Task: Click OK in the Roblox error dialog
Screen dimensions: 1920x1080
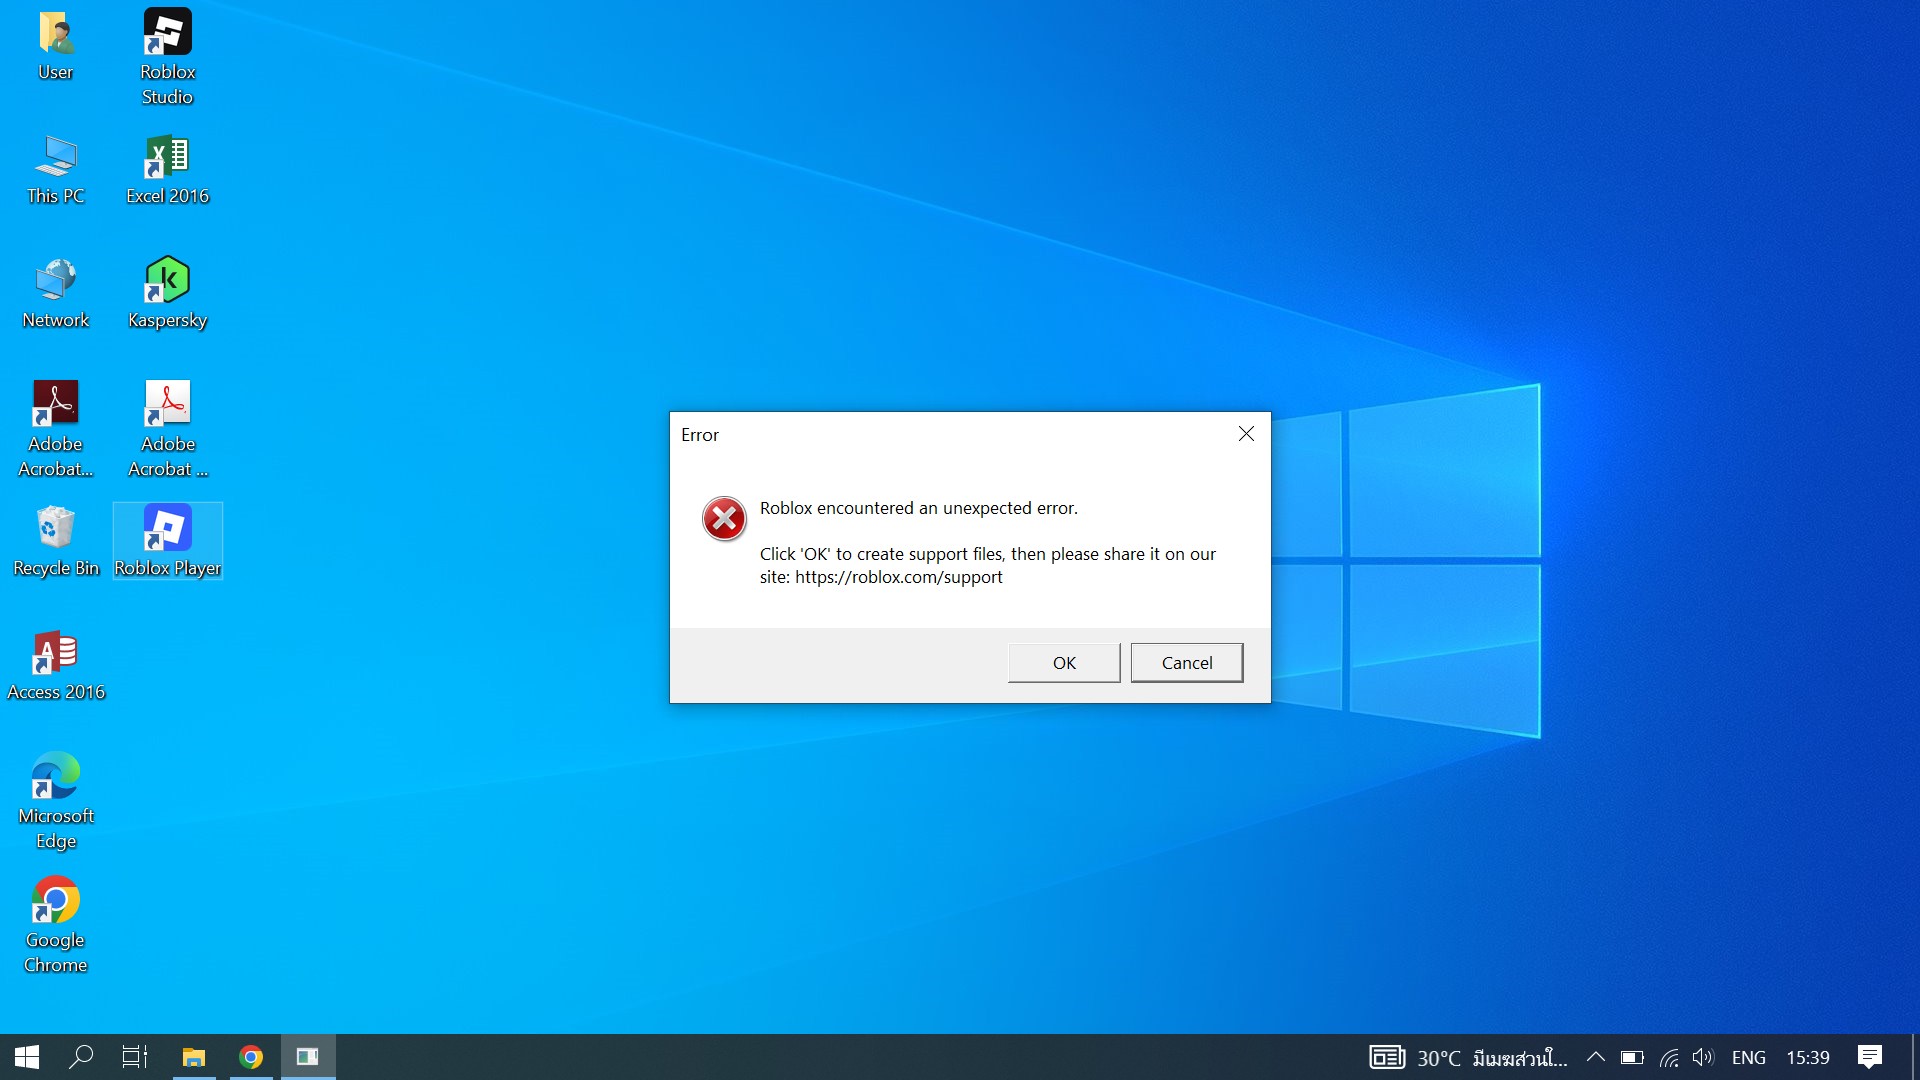Action: (1064, 663)
